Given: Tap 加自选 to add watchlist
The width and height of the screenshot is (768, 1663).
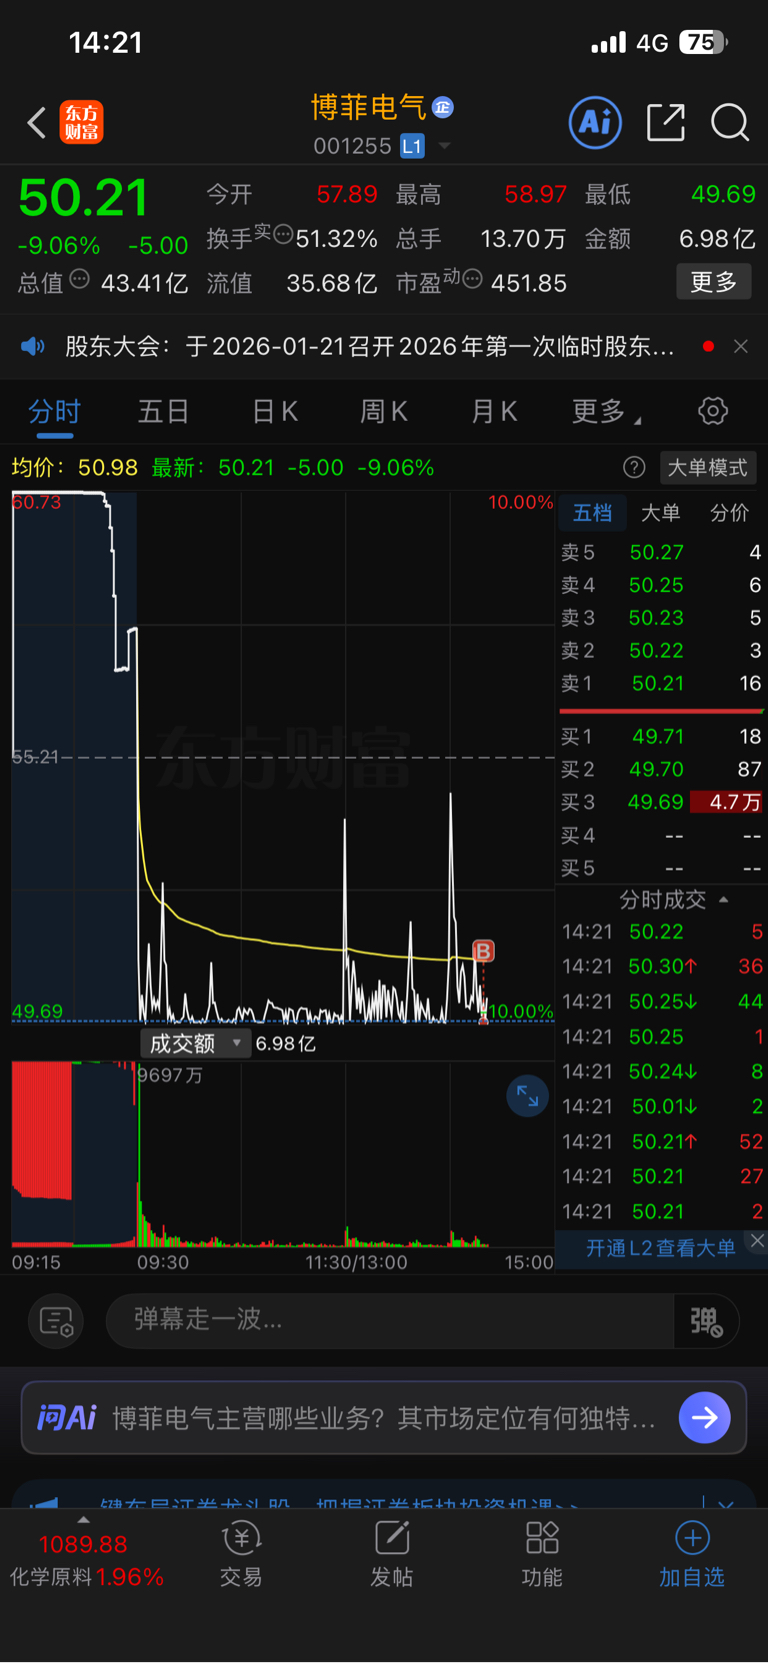Looking at the screenshot, I should coord(692,1555).
